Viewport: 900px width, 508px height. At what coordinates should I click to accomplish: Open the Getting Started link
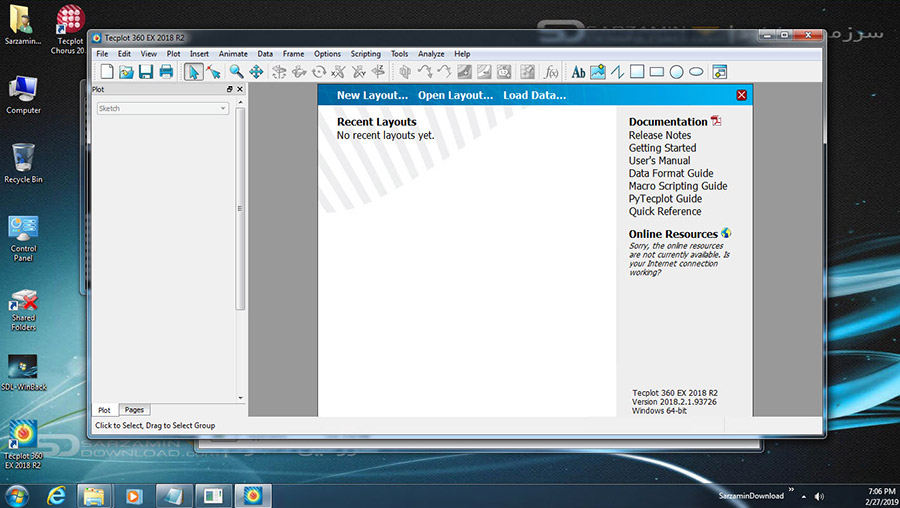662,148
